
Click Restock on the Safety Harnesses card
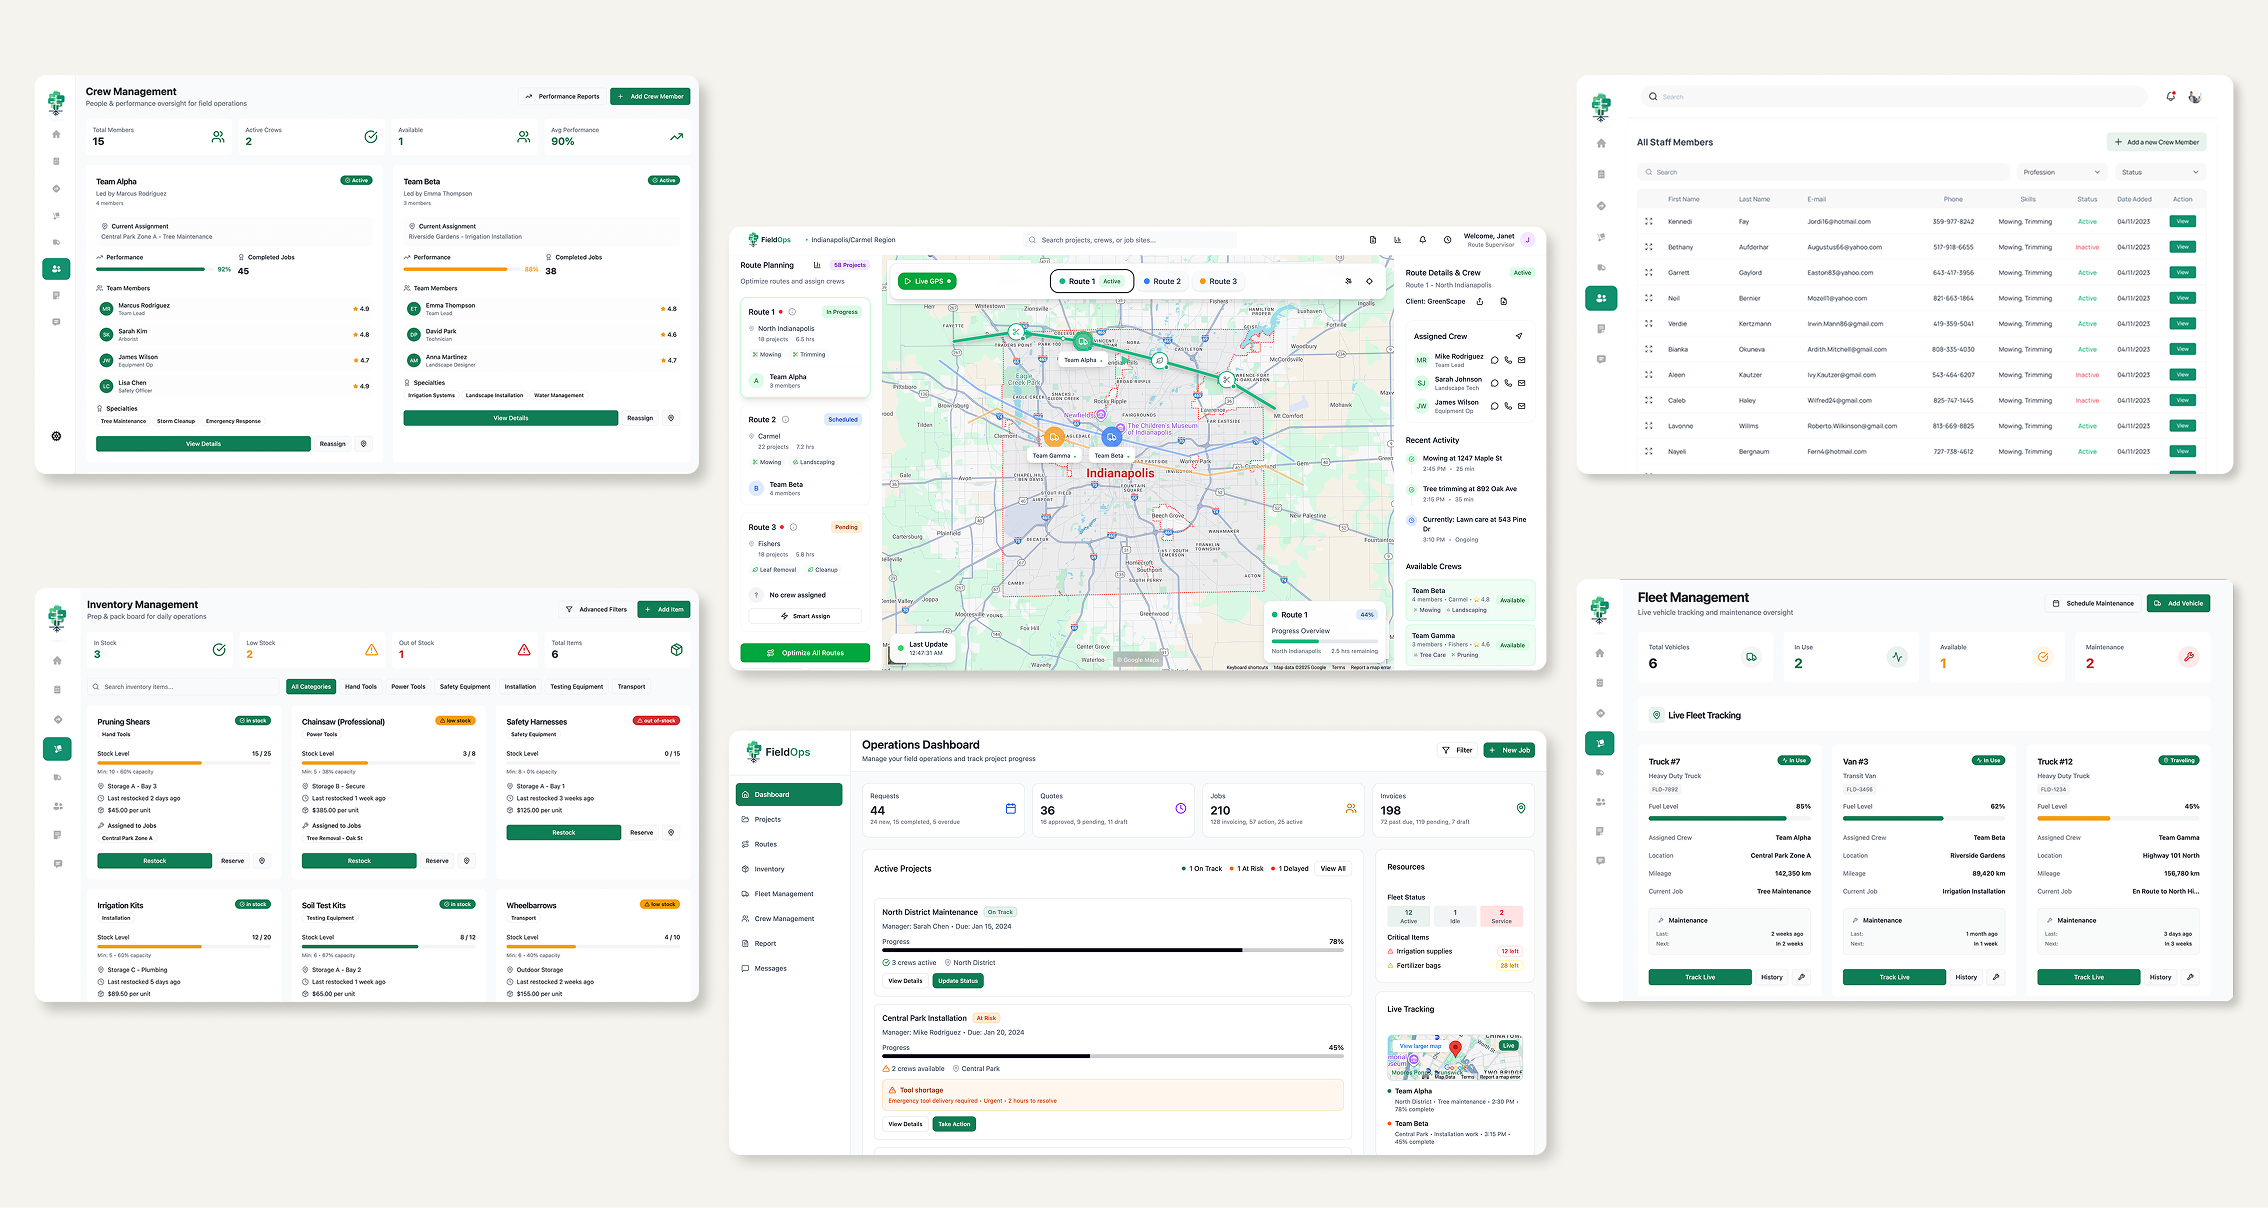point(563,832)
